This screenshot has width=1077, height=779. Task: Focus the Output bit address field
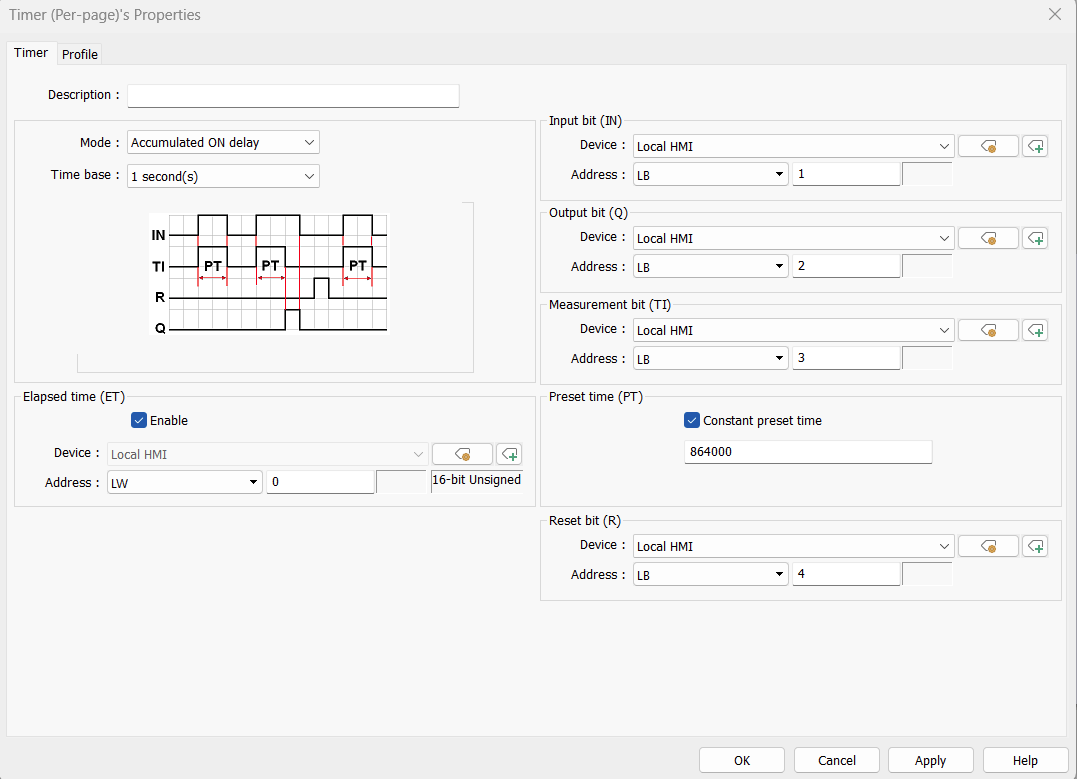click(846, 267)
